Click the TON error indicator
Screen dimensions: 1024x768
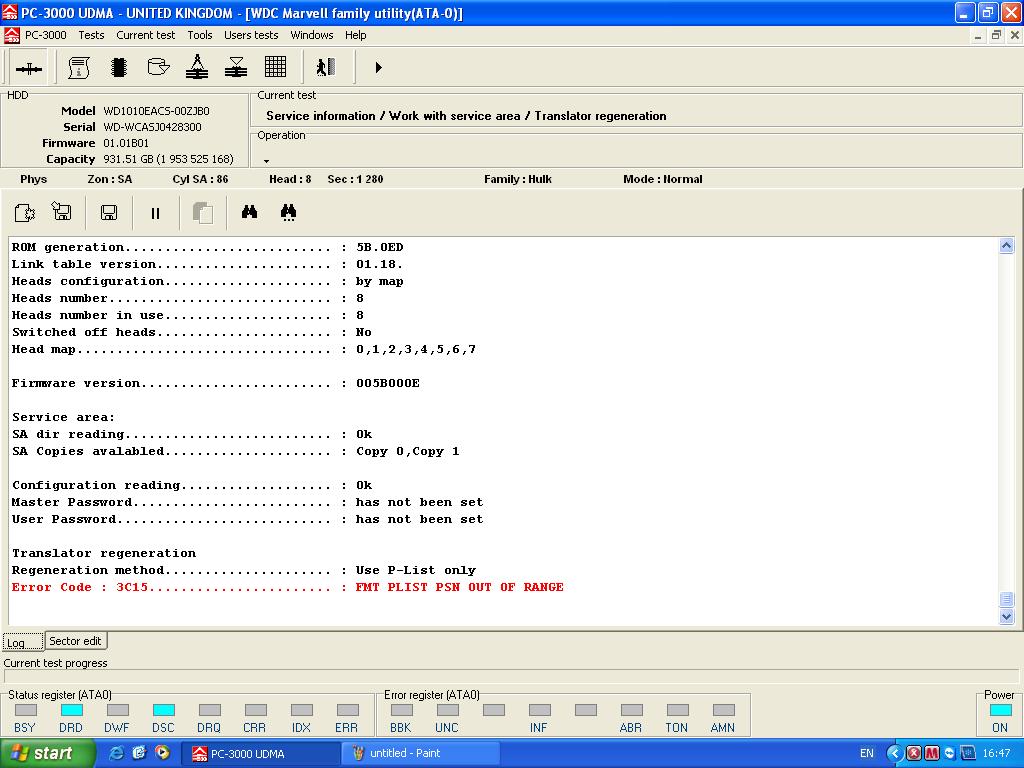point(677,710)
